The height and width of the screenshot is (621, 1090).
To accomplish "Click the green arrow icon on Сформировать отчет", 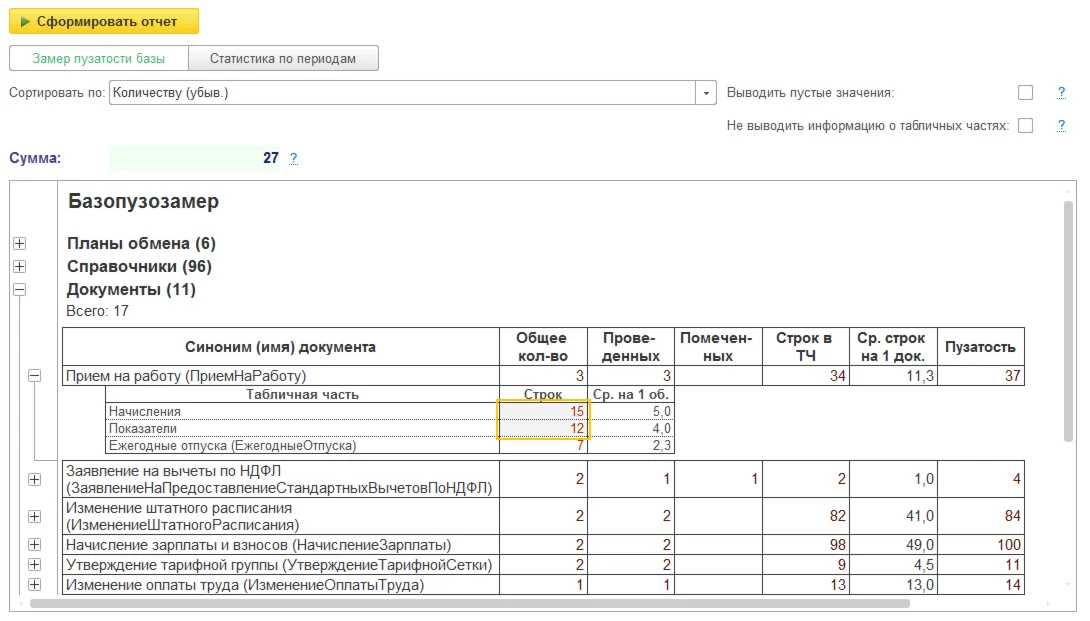I will coord(25,20).
